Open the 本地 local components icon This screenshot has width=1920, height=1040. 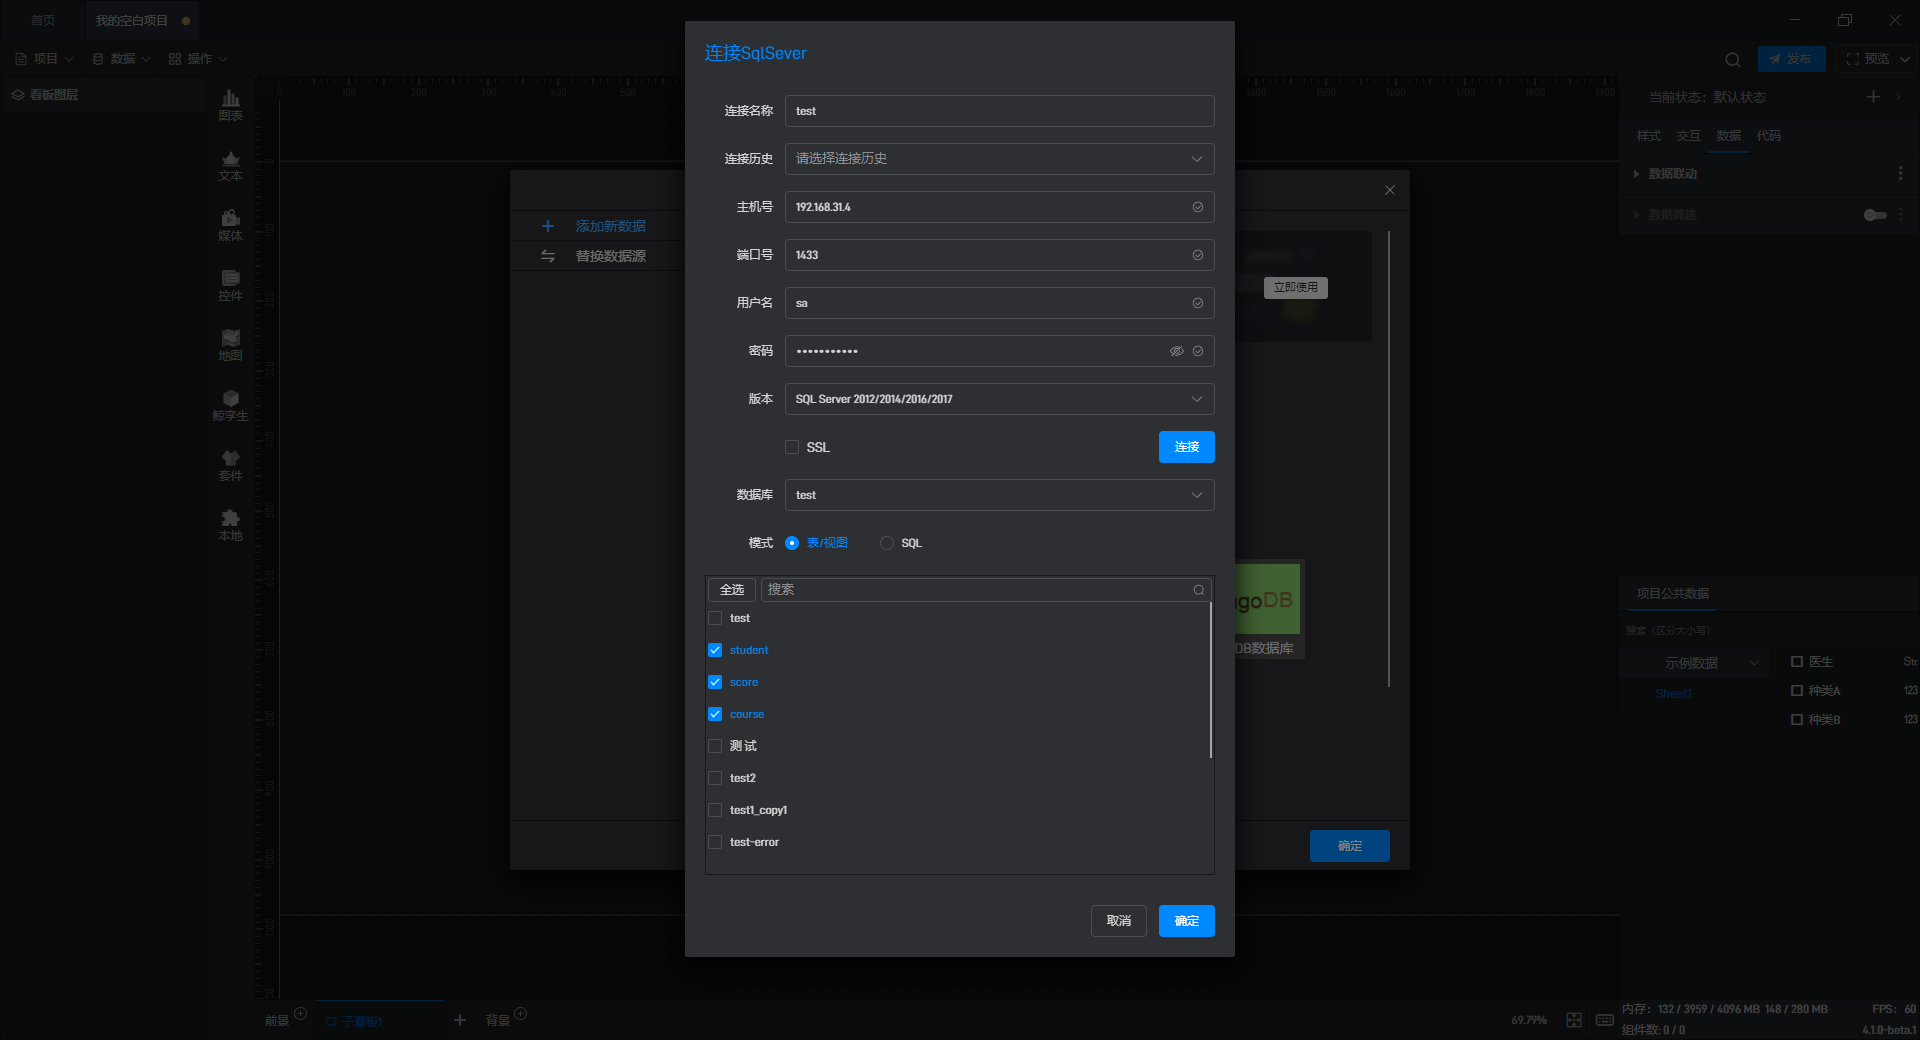pyautogui.click(x=230, y=525)
